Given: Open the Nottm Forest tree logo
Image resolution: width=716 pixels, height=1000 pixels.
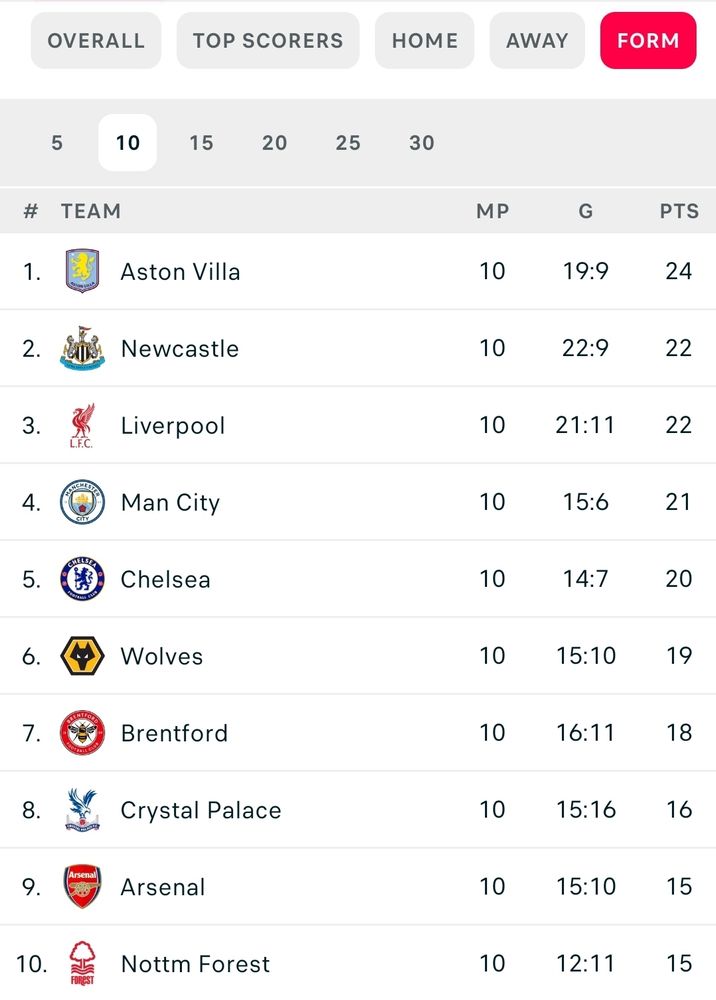Looking at the screenshot, I should [x=82, y=964].
